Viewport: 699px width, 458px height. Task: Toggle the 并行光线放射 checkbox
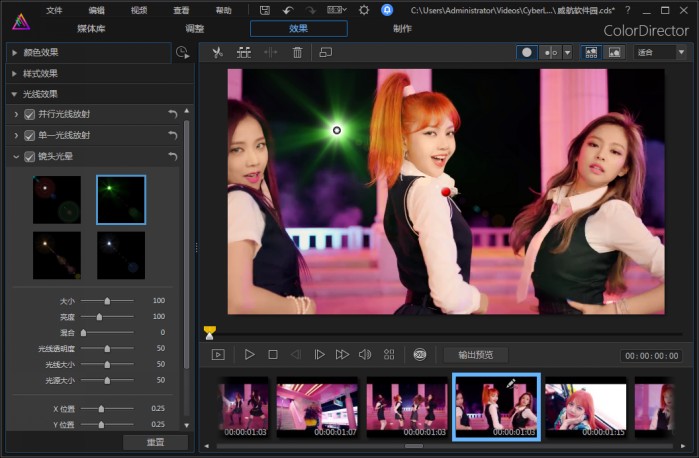click(29, 115)
